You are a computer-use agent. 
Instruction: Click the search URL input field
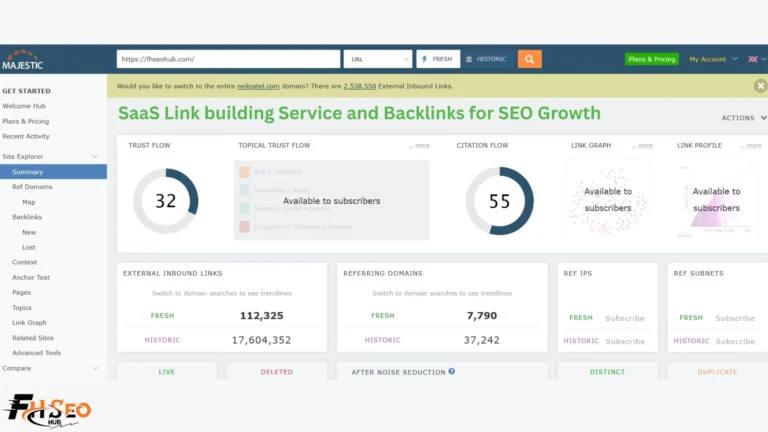tap(228, 59)
